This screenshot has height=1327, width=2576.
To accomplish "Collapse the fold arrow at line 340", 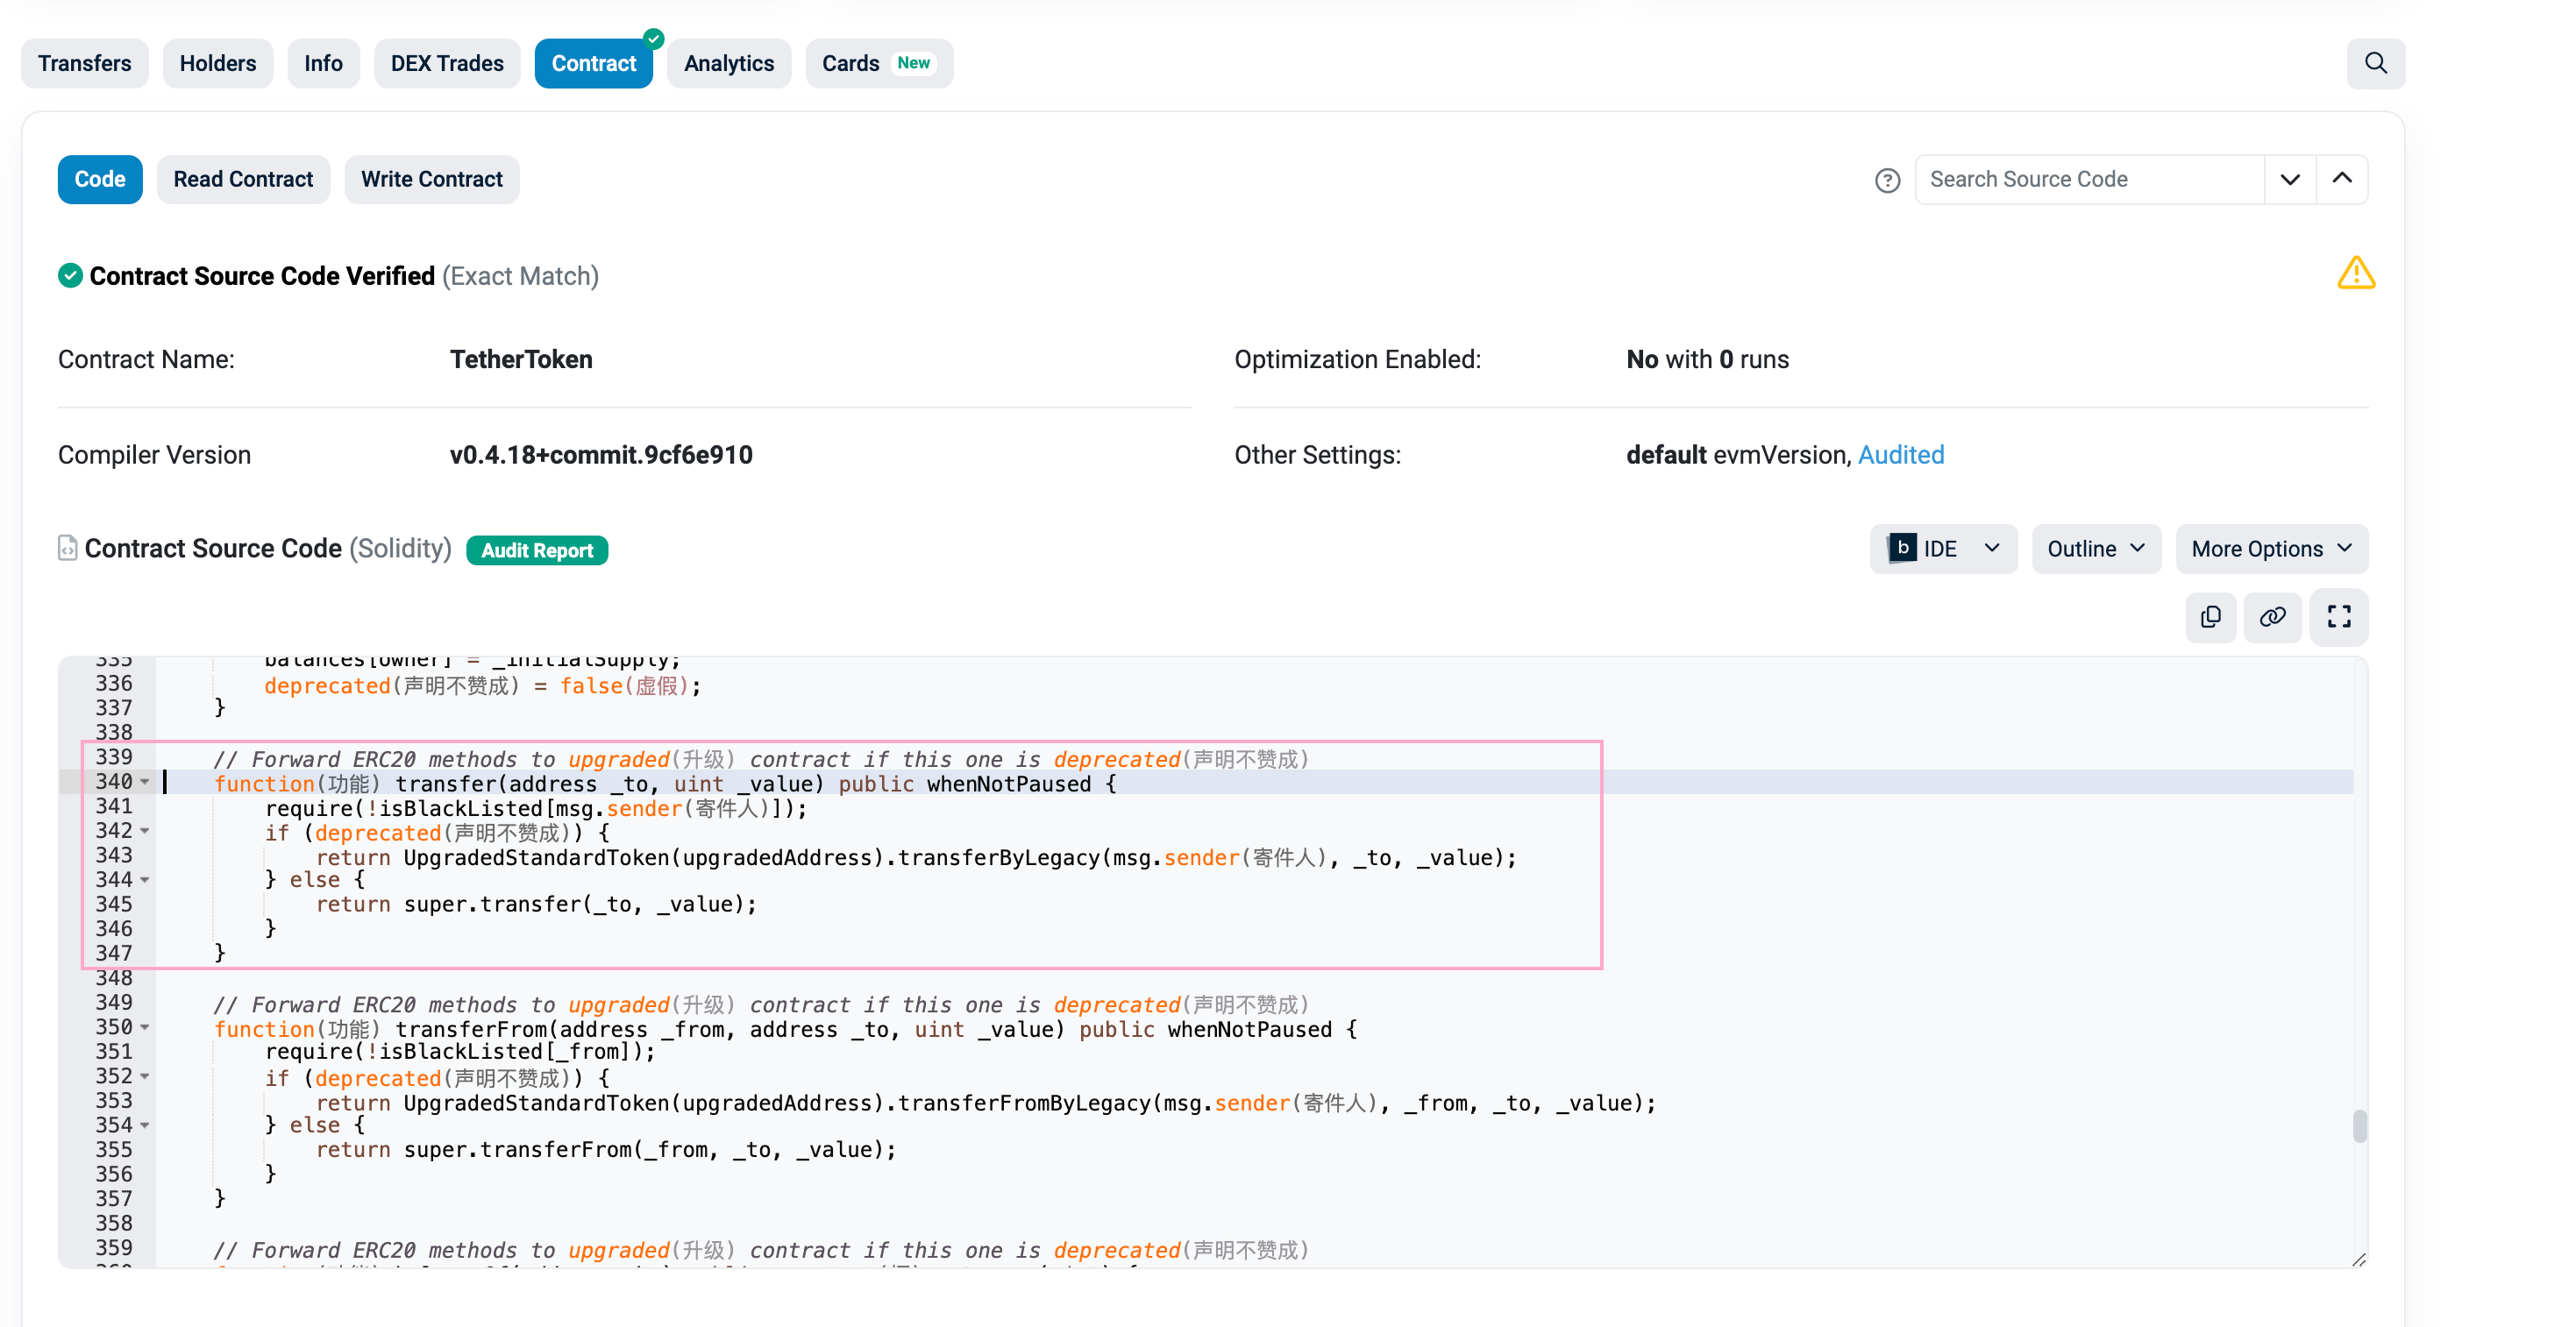I will point(145,782).
